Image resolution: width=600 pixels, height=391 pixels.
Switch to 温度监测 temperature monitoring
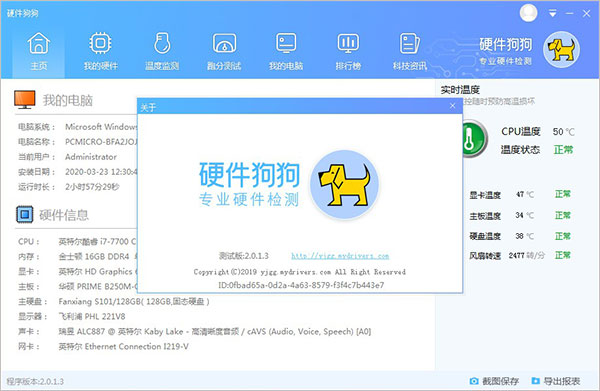[x=162, y=52]
